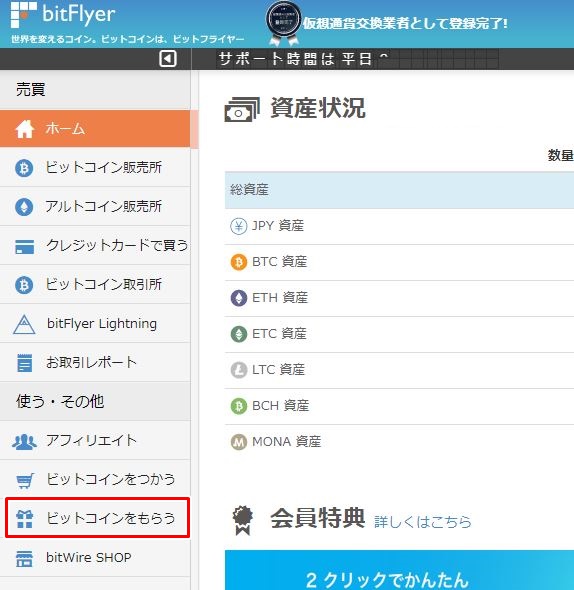This screenshot has height=590, width=574.
Task: Click the 2クリックでかんたん banner
Action: pyautogui.click(x=399, y=570)
